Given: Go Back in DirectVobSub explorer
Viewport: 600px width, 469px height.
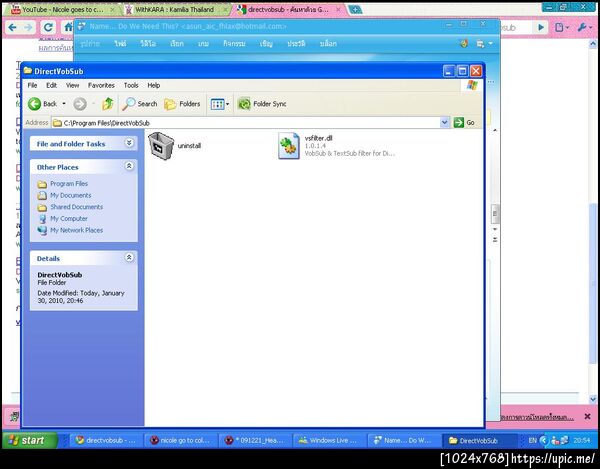Looking at the screenshot, I should click(x=42, y=104).
